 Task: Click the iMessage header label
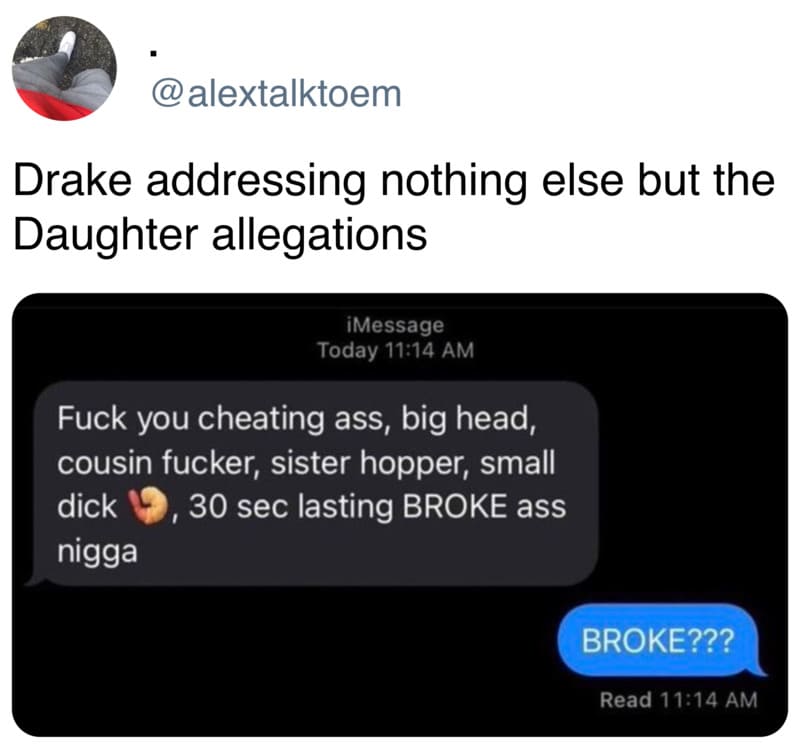[x=395, y=325]
